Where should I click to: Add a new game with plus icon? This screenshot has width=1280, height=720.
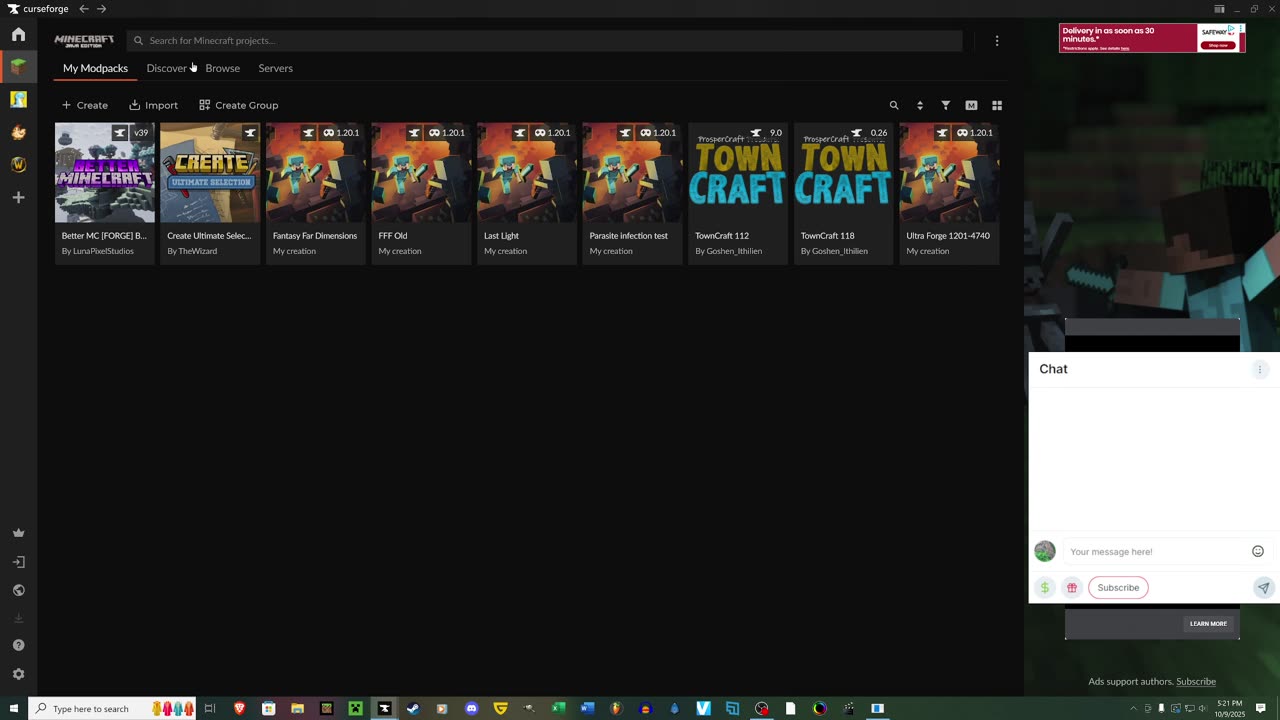[x=18, y=198]
